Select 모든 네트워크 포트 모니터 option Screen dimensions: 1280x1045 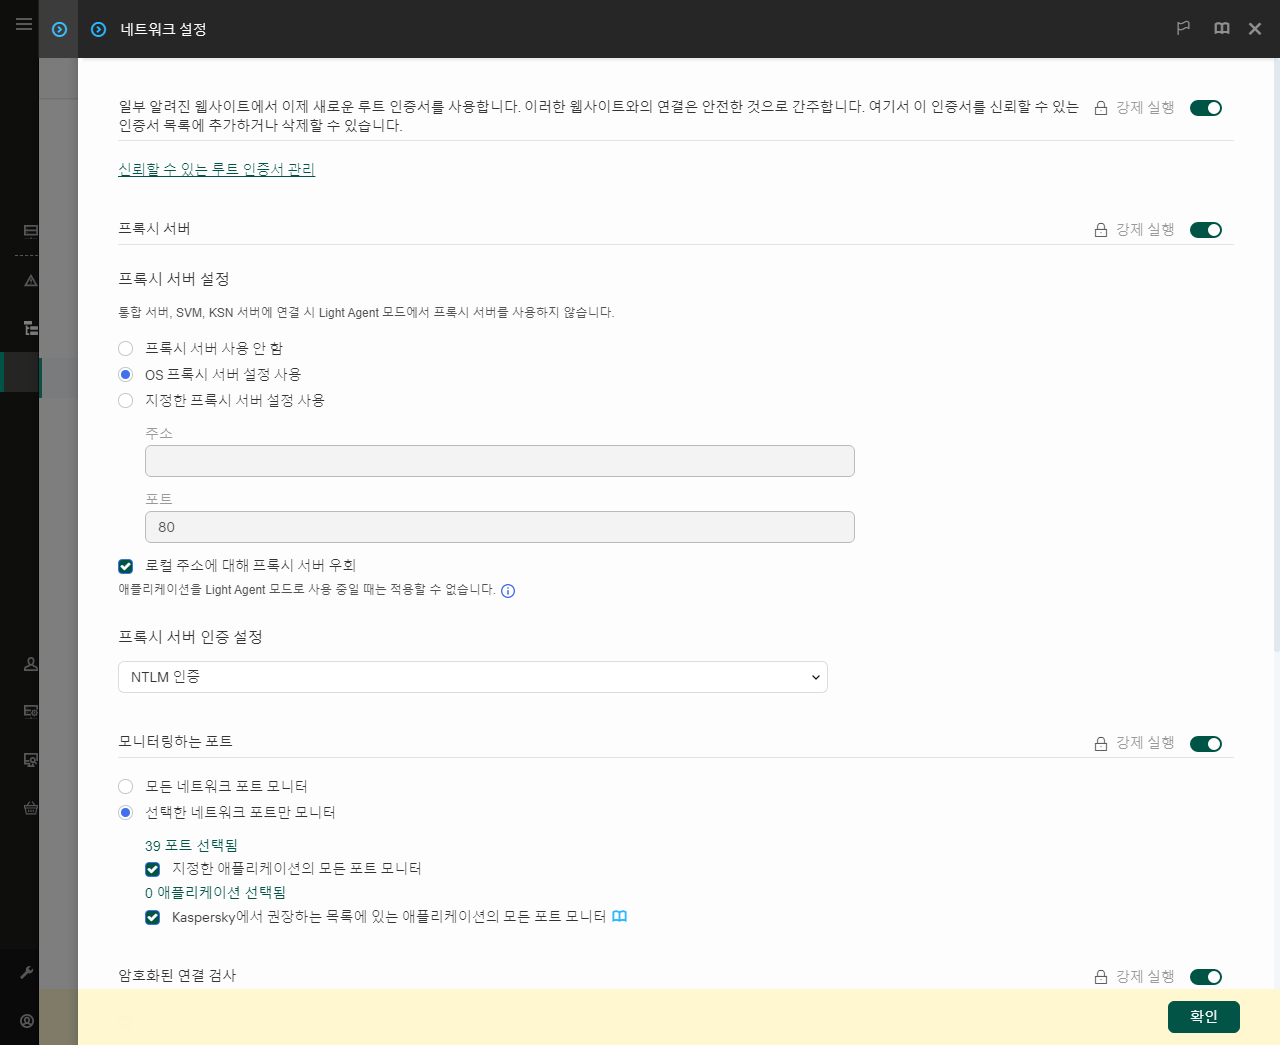[x=125, y=786]
